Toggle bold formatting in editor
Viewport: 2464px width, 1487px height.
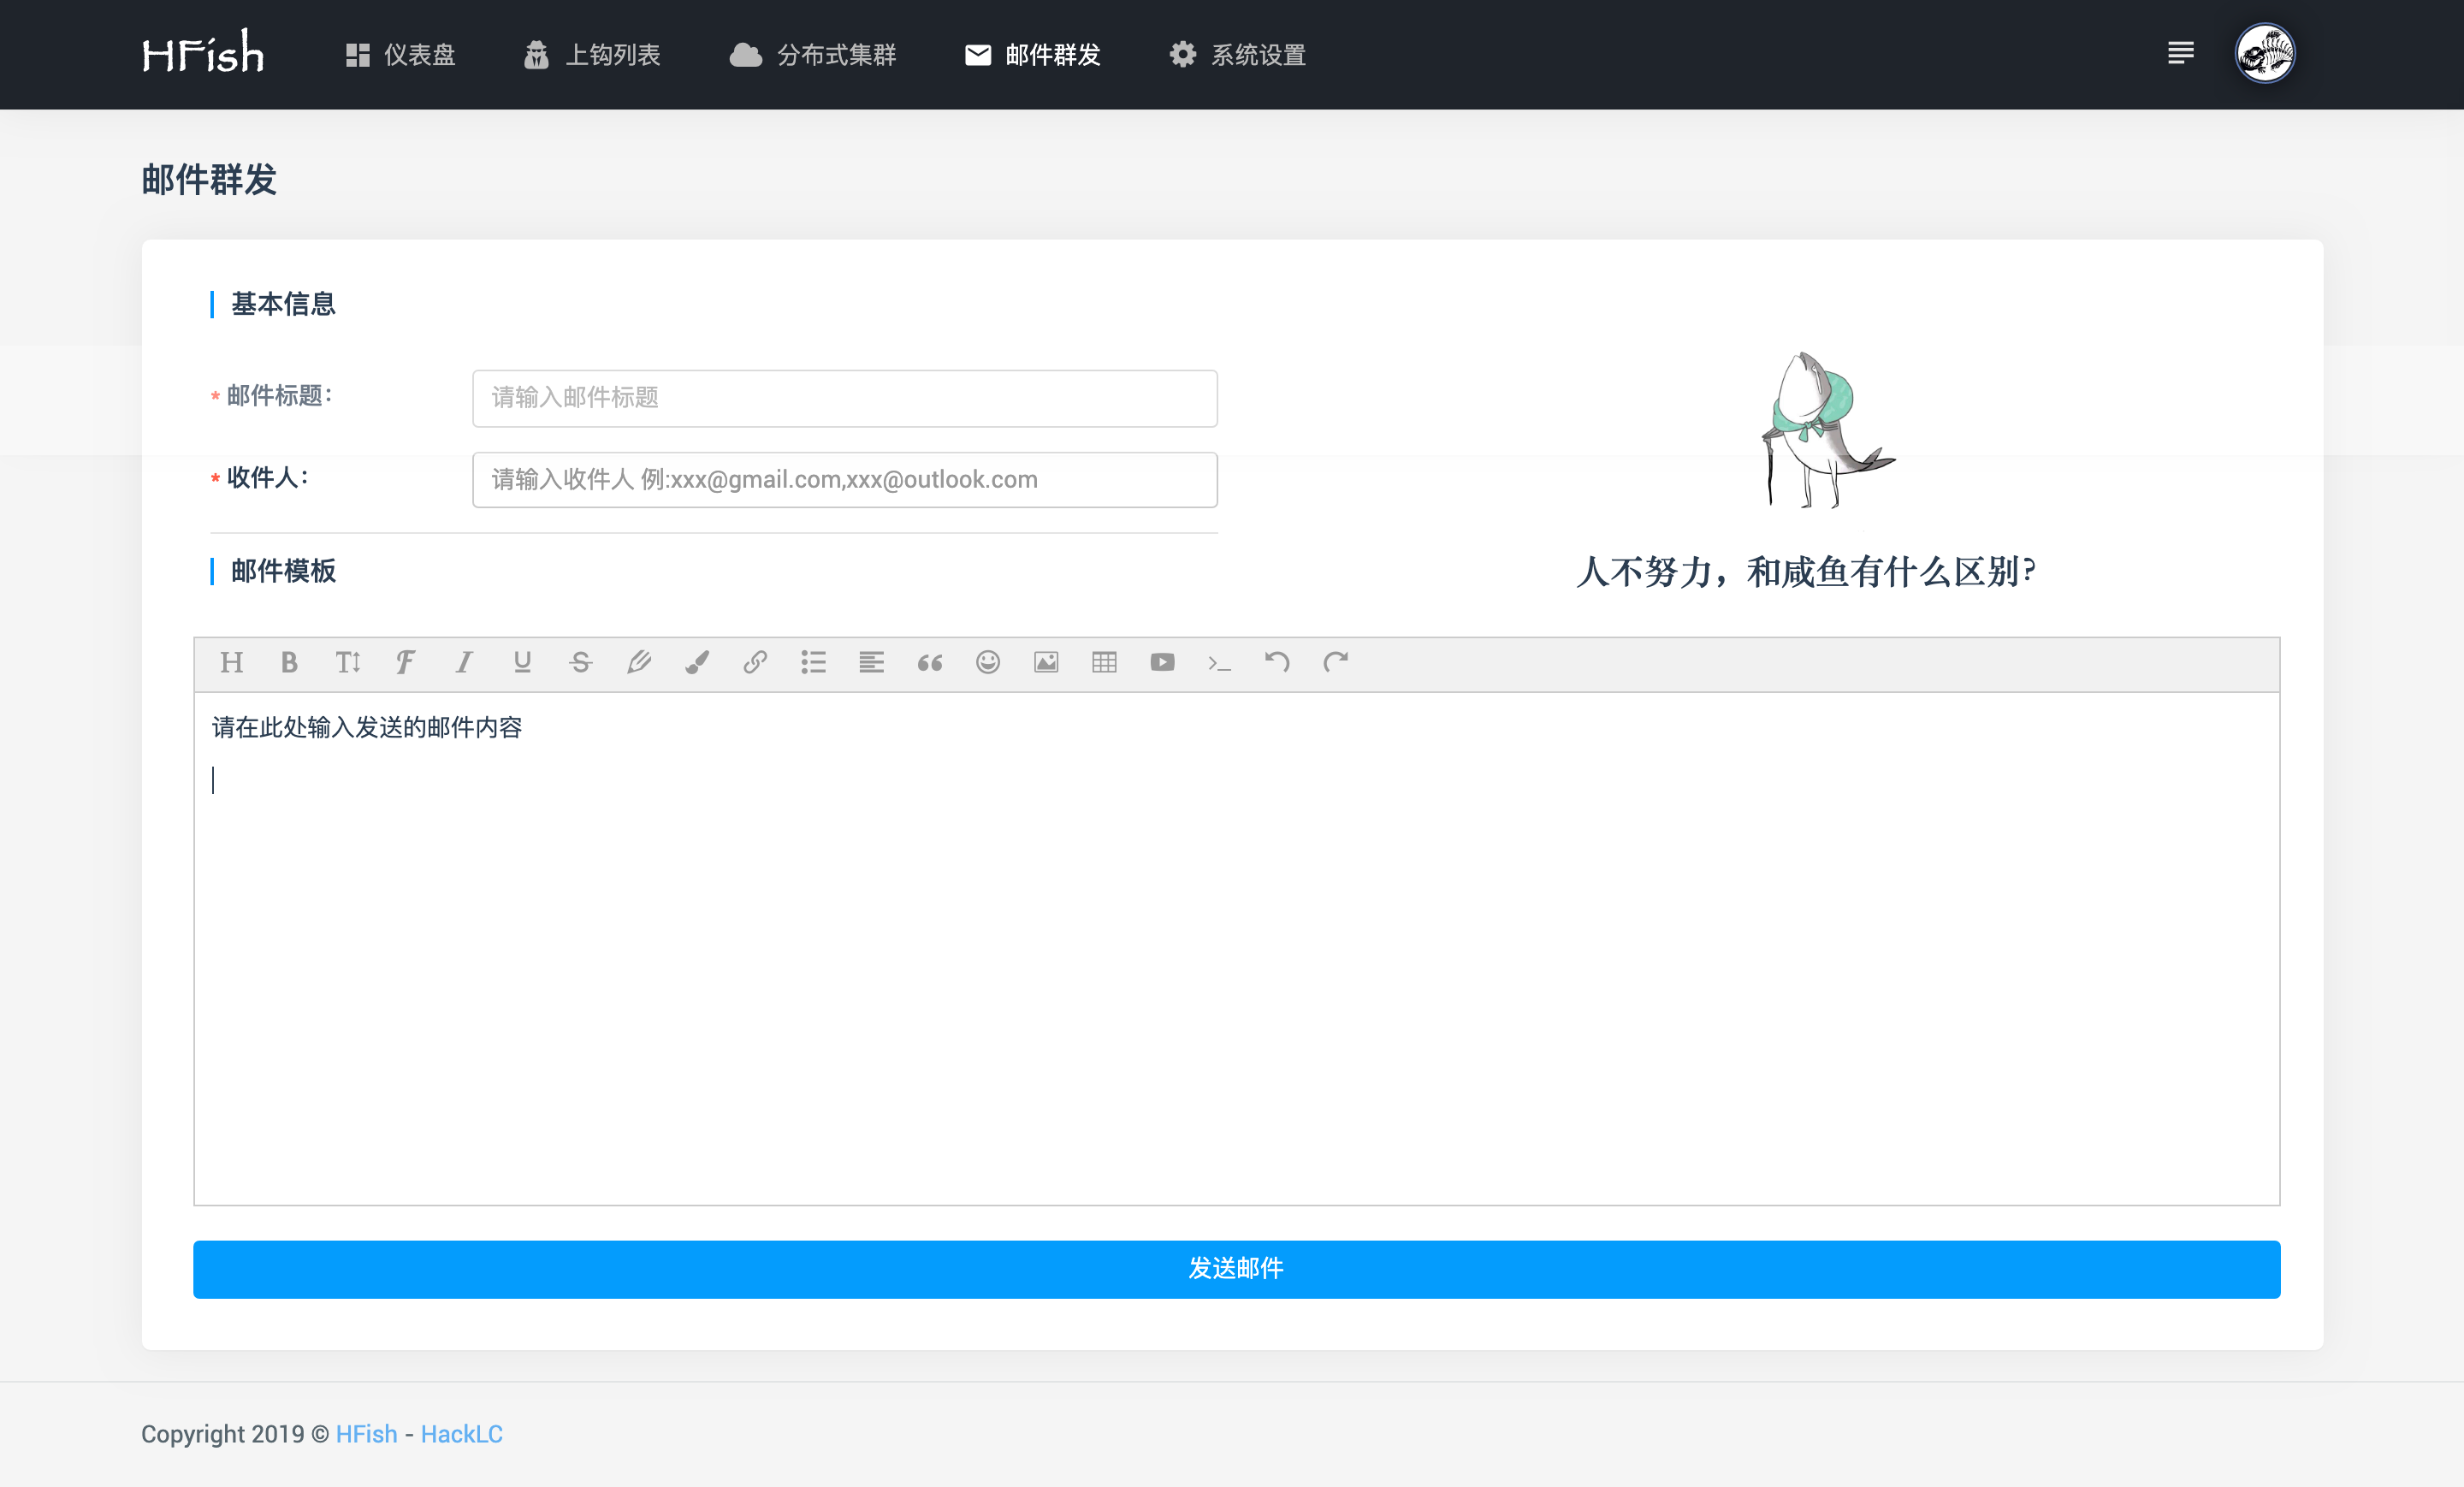[289, 662]
